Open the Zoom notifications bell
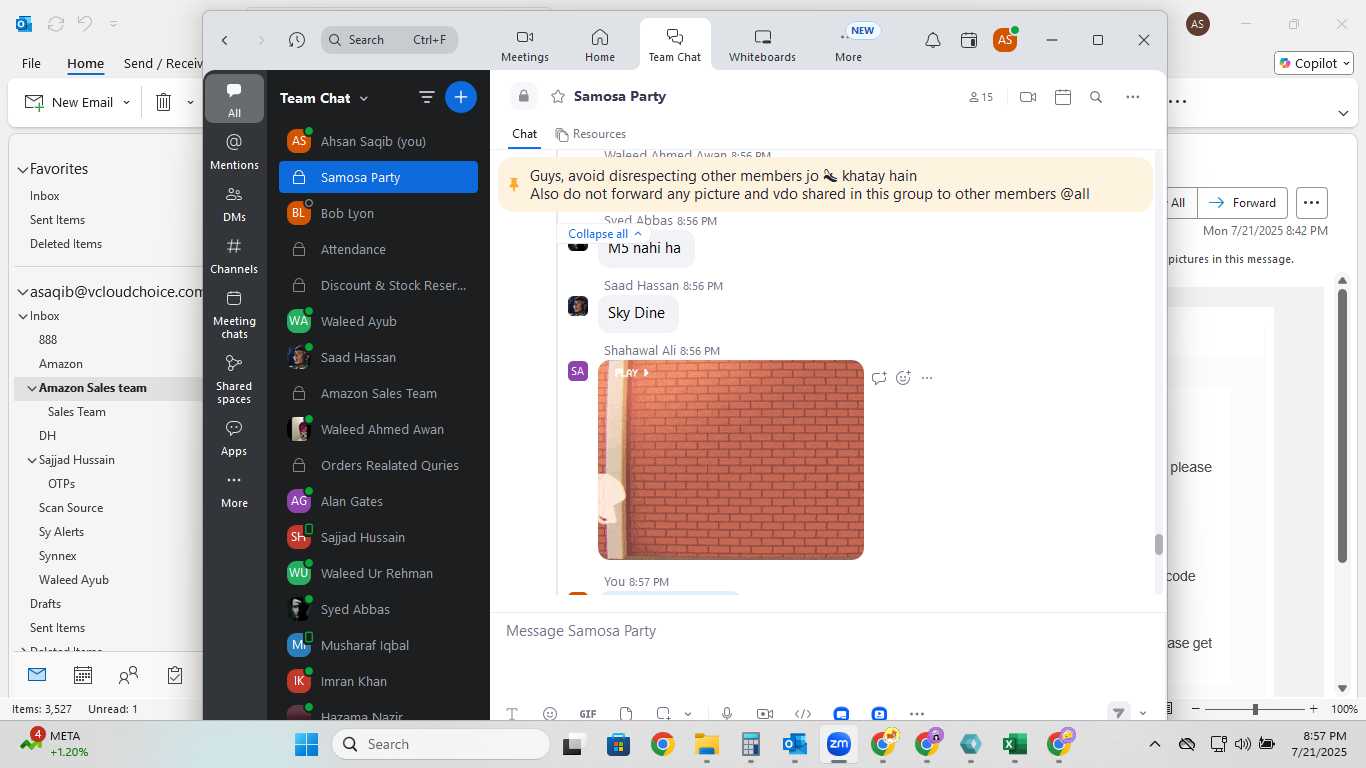 coord(932,40)
